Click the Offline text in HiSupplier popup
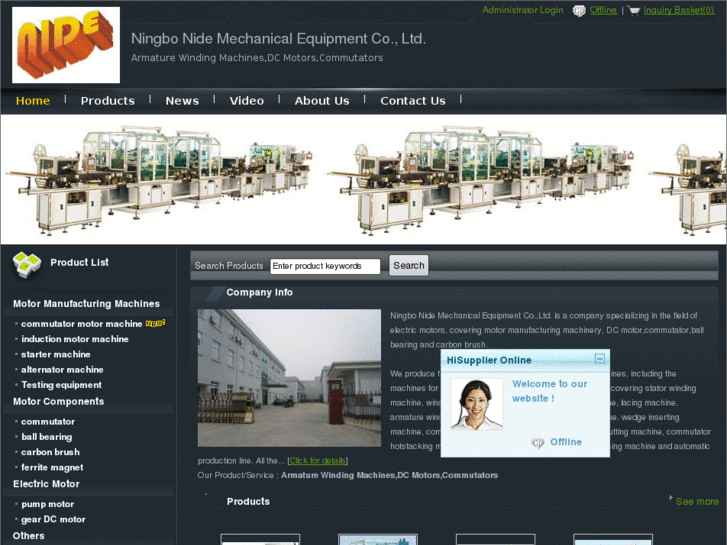 (x=566, y=442)
